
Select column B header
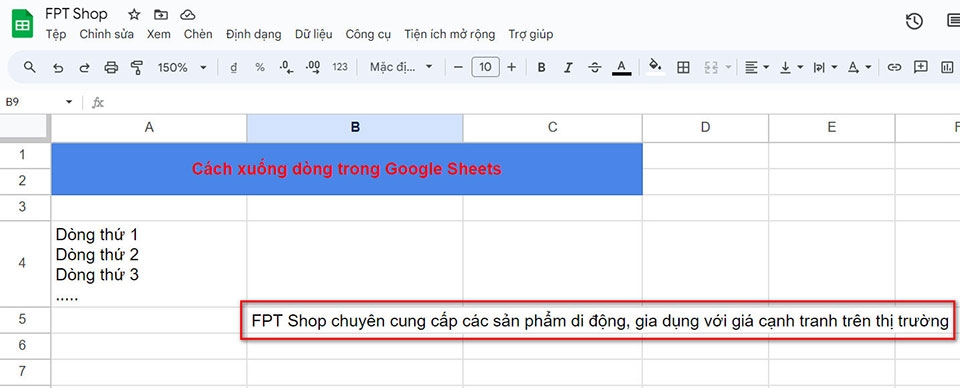coord(355,127)
